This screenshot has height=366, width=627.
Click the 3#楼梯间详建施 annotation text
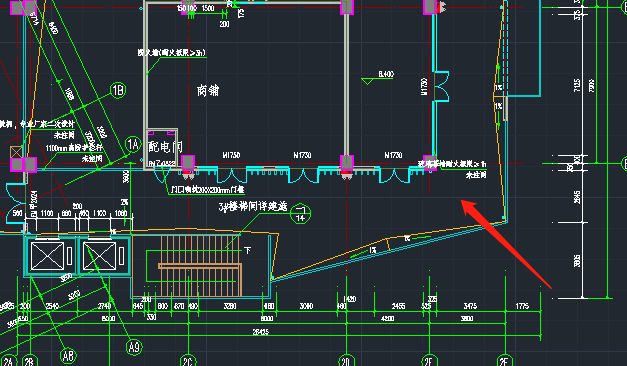(253, 206)
